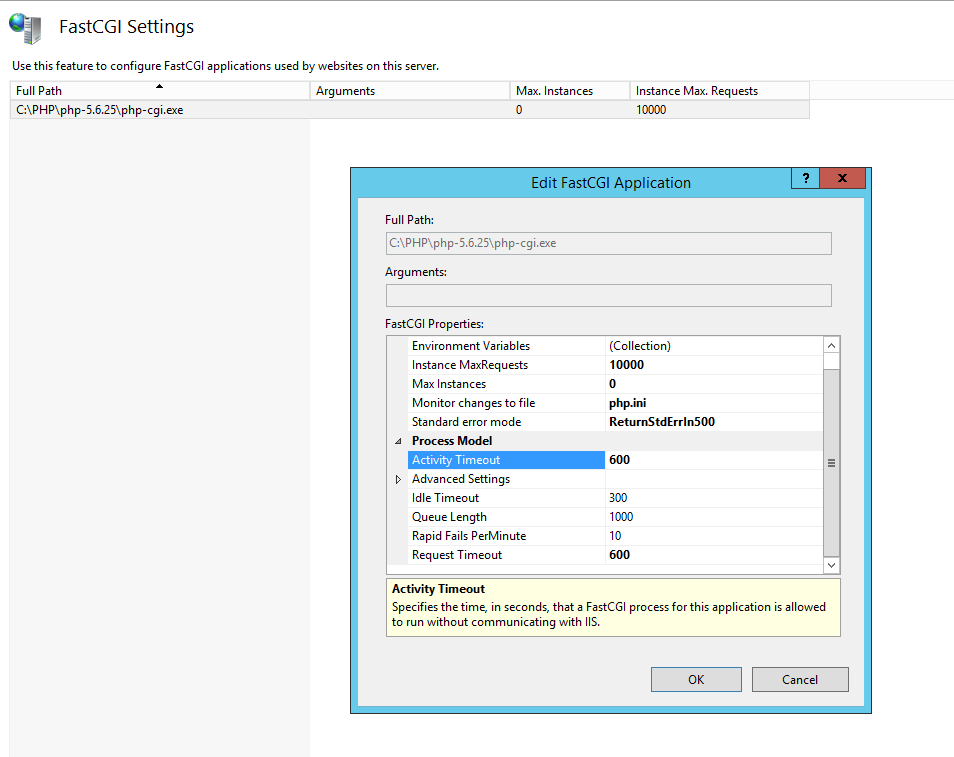This screenshot has width=954, height=757.
Task: Click the Instance Max. Requests column header
Action: [719, 91]
